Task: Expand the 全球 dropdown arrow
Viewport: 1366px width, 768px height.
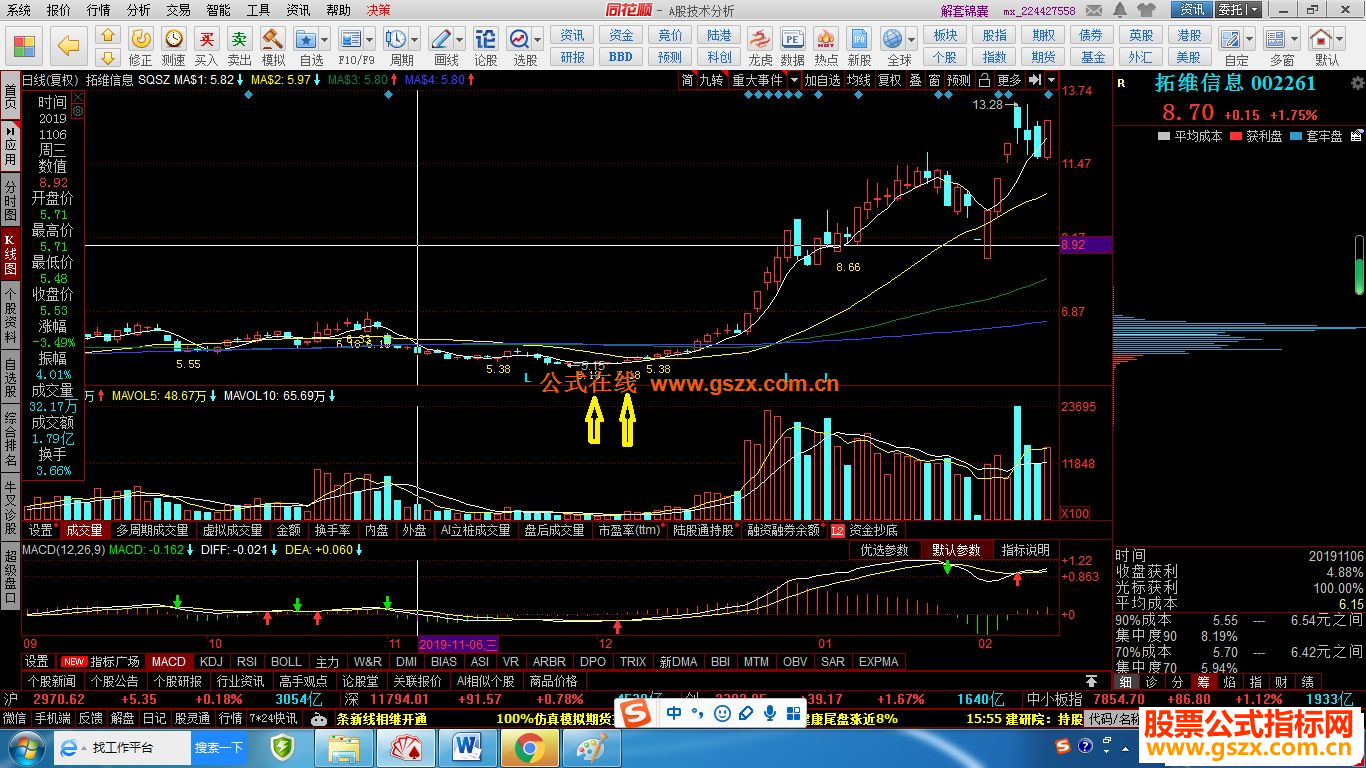Action: pos(911,39)
